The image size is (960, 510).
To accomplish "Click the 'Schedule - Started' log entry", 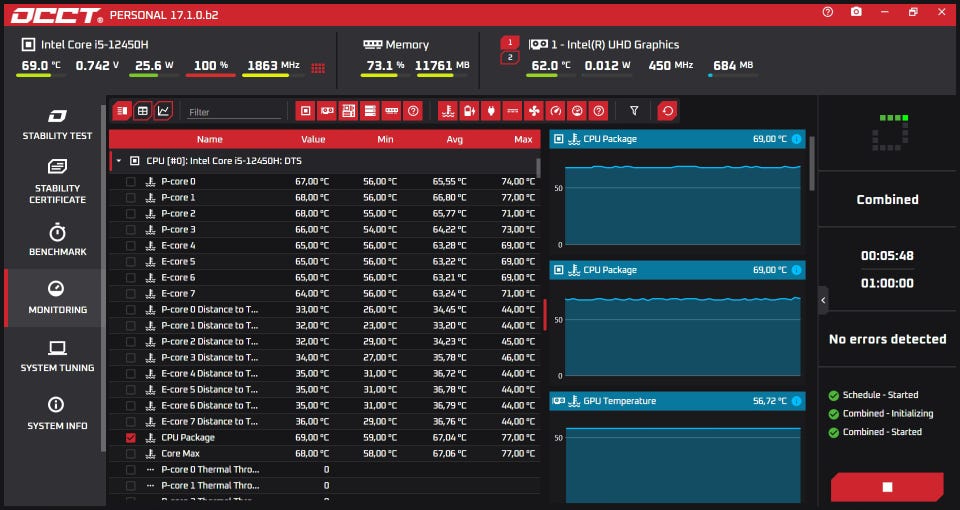I will coord(880,395).
